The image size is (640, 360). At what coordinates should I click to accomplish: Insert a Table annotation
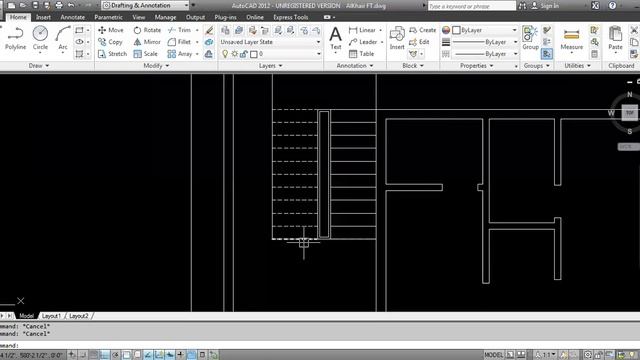pyautogui.click(x=362, y=54)
